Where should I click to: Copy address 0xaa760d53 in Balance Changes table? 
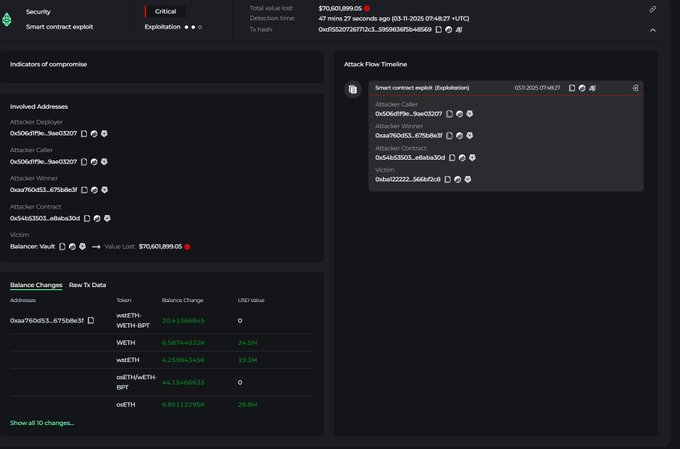[x=91, y=321]
